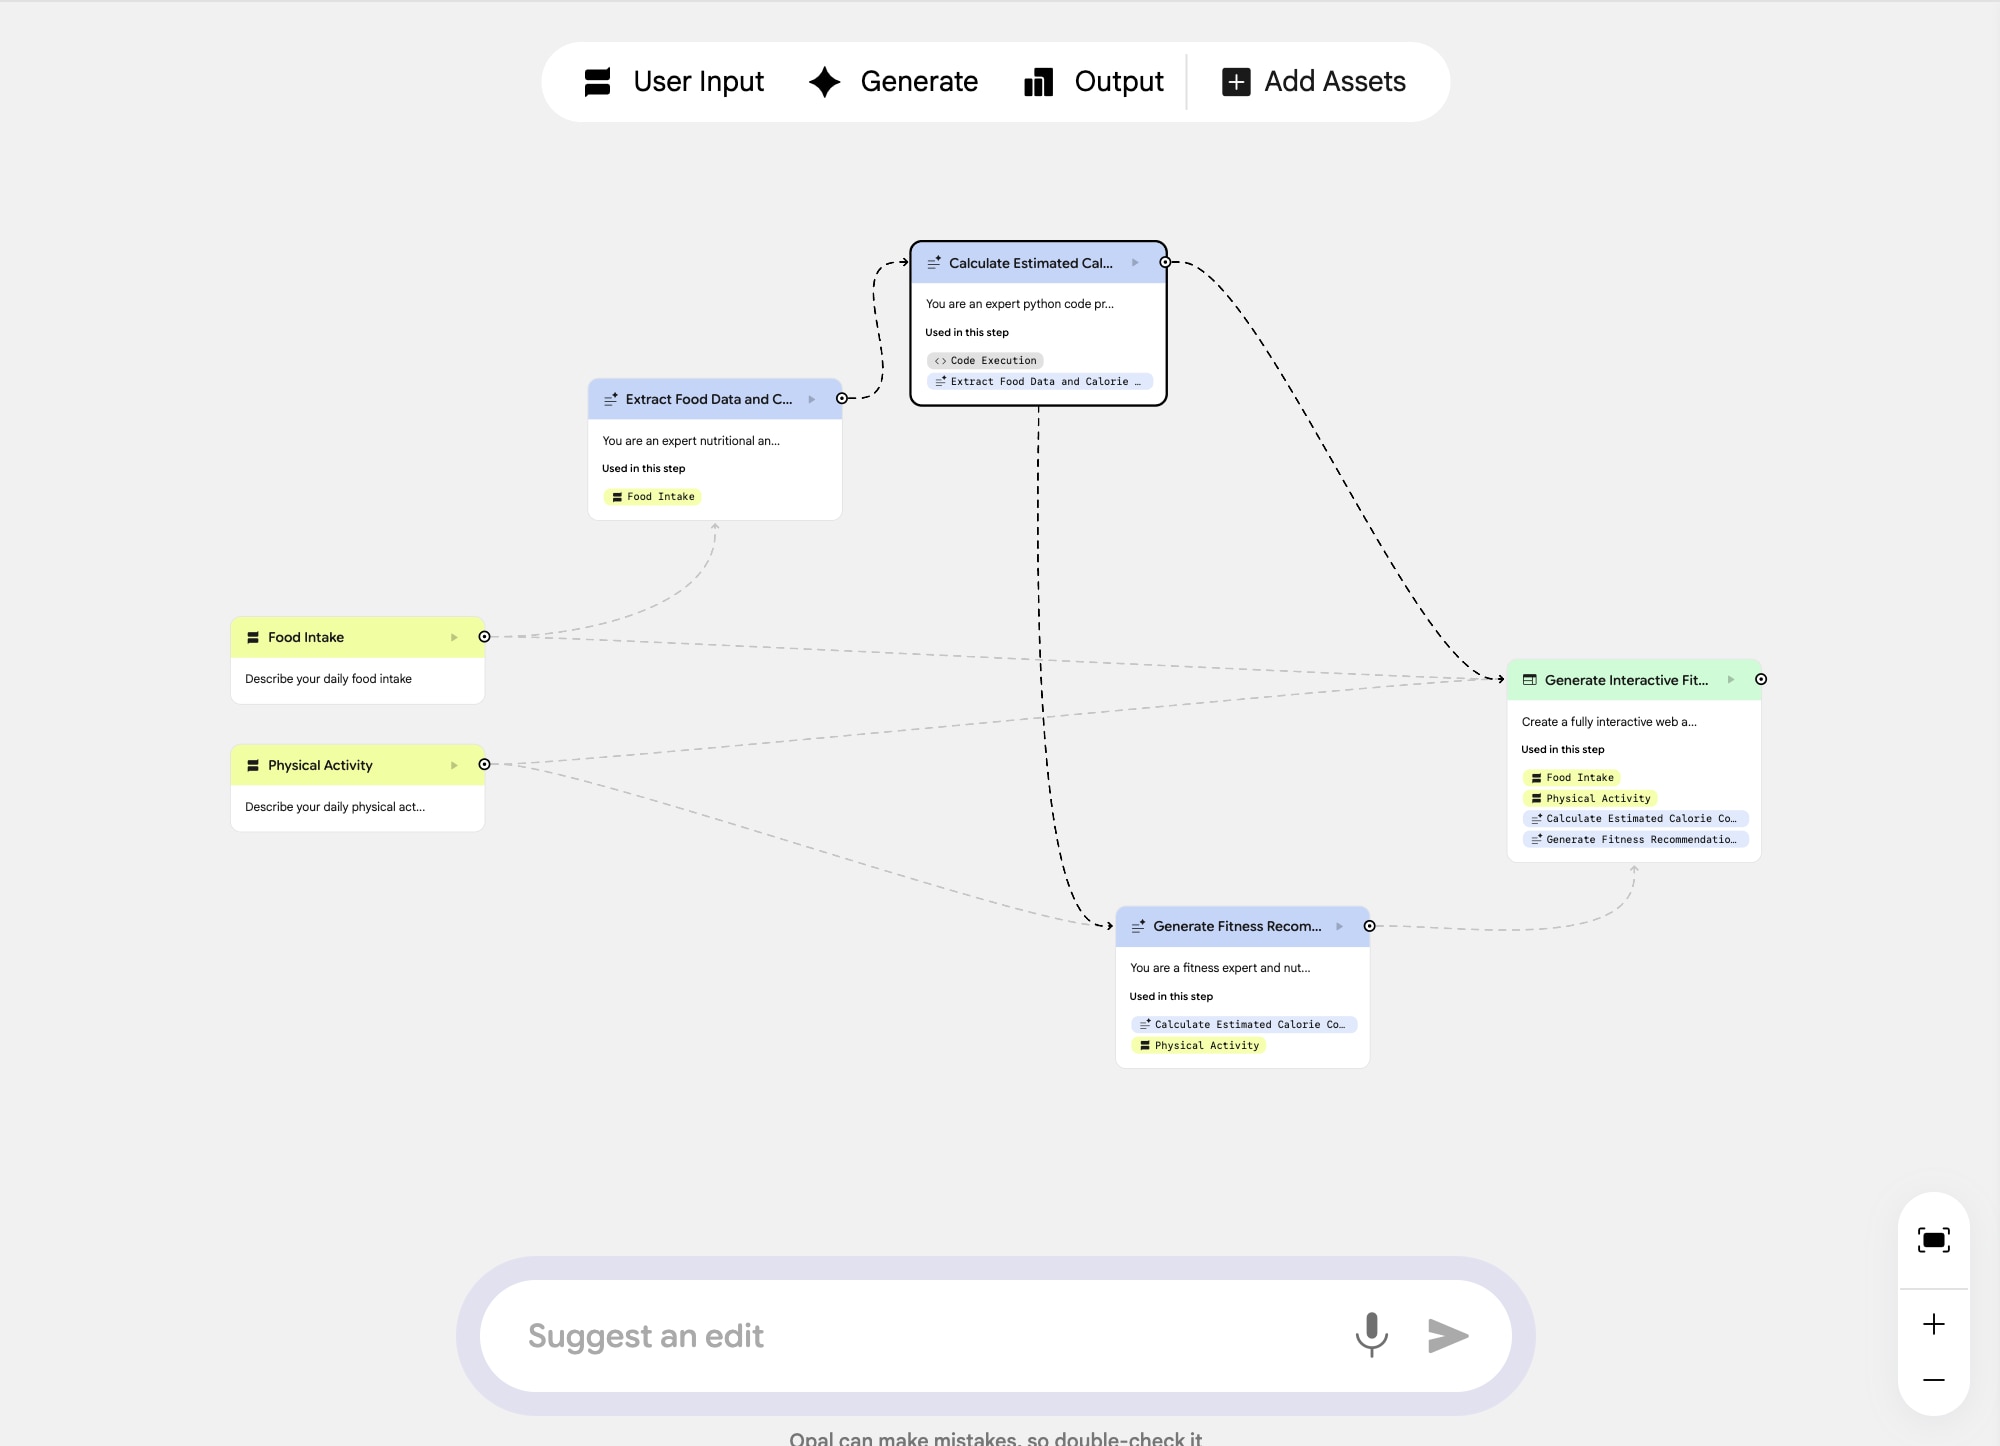The height and width of the screenshot is (1446, 2000).
Task: Click the Code Execution chip
Action: click(x=986, y=361)
